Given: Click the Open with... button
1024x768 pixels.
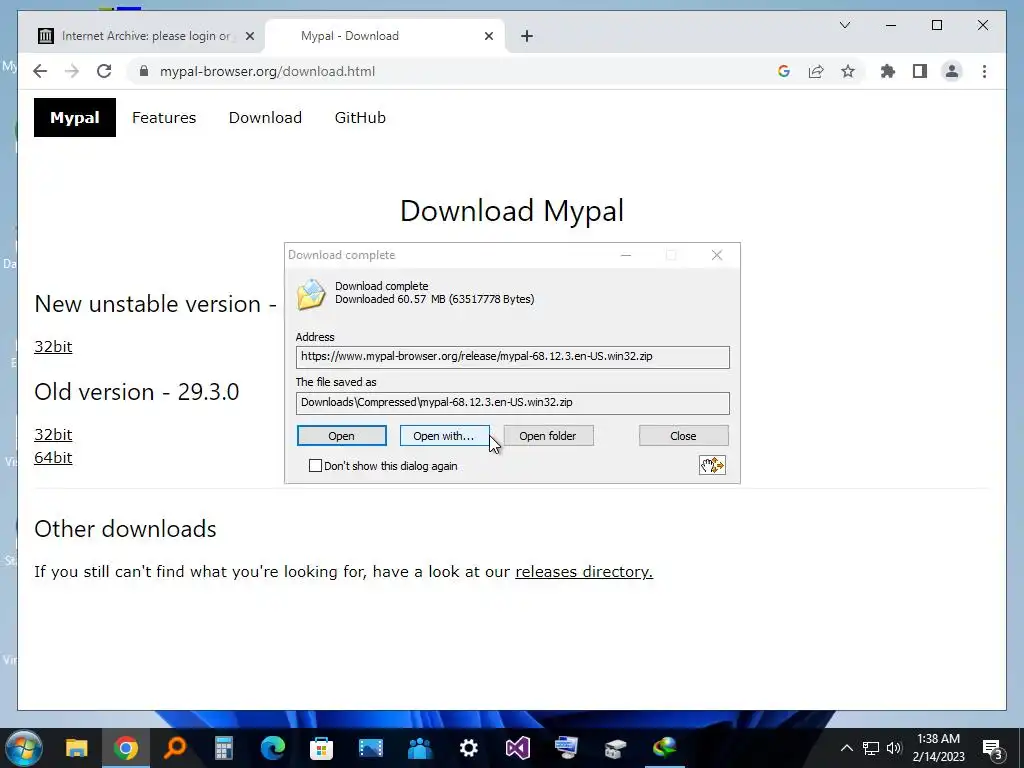Looking at the screenshot, I should click(444, 436).
